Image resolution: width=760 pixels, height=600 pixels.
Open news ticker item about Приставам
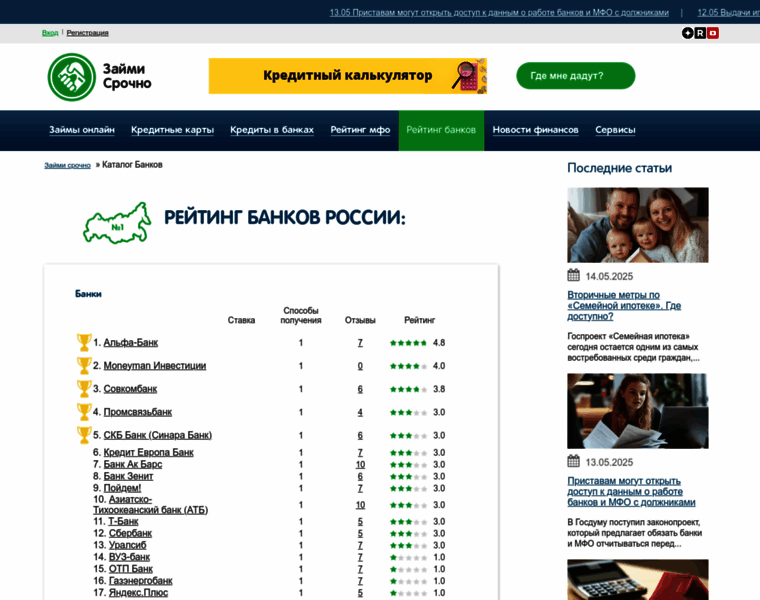tap(499, 13)
